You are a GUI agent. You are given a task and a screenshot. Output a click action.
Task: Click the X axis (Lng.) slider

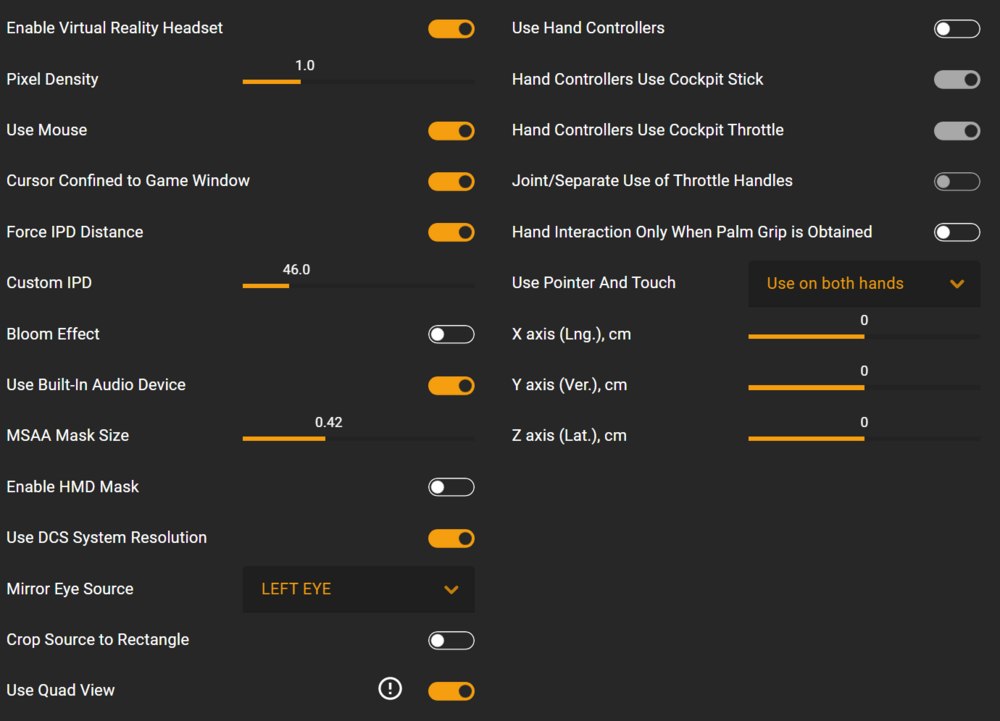(x=864, y=336)
